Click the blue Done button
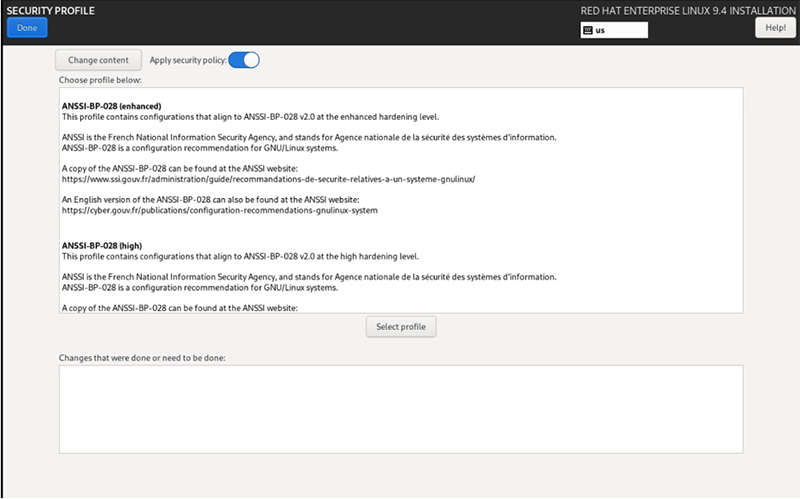This screenshot has height=499, width=800. (x=27, y=28)
